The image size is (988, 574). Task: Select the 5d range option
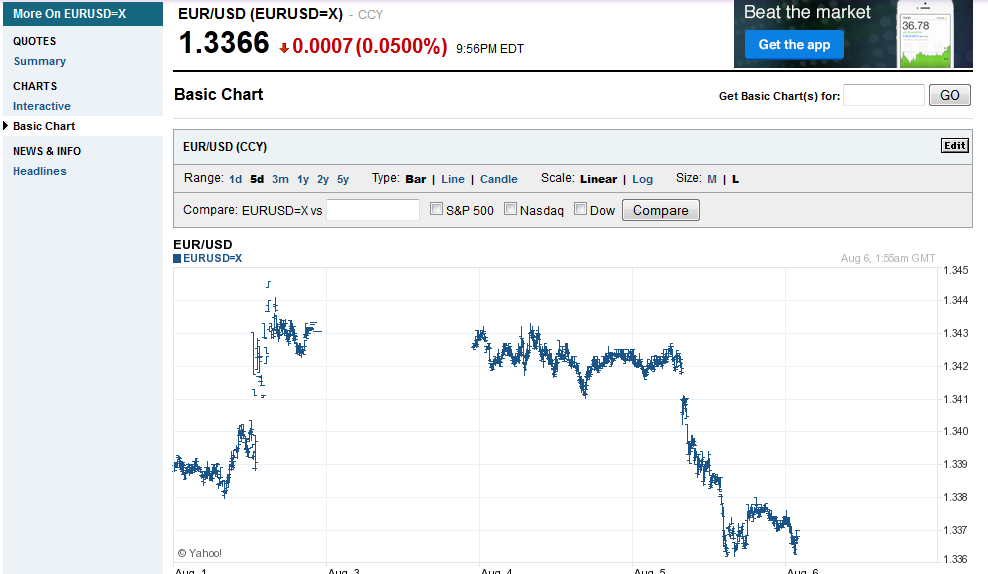coord(257,179)
